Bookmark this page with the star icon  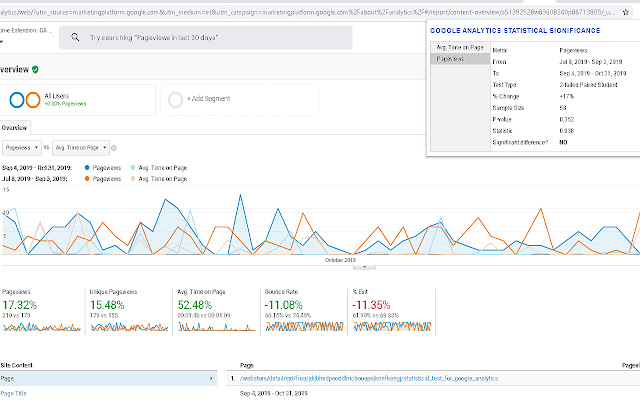[x=625, y=12]
